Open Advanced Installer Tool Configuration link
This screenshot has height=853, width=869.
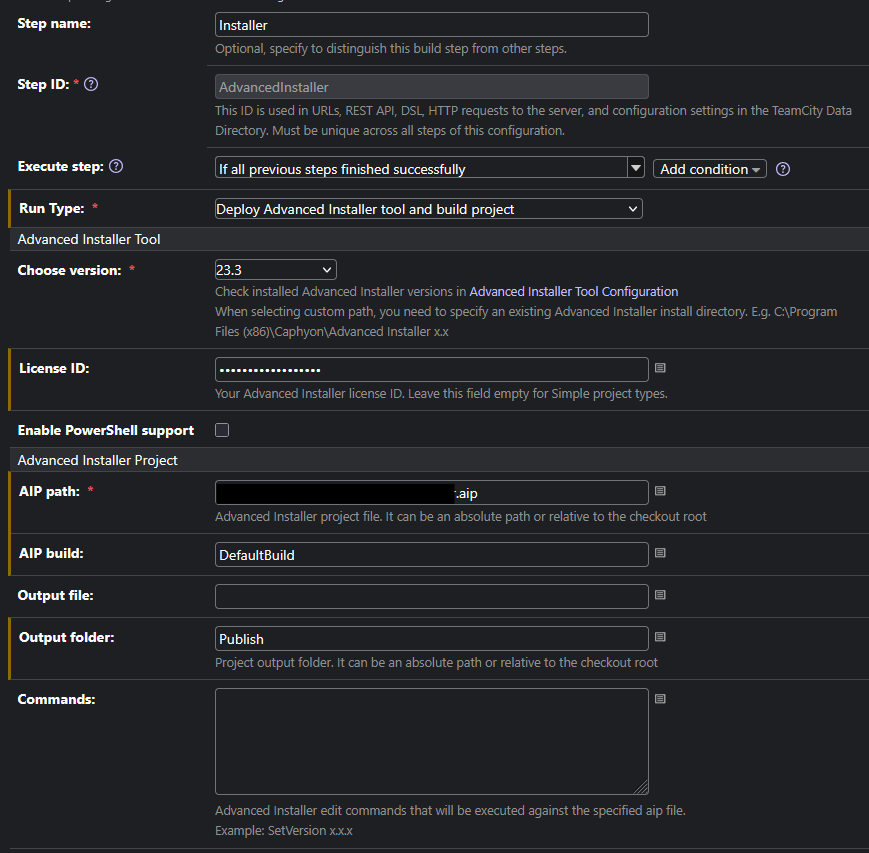[574, 292]
